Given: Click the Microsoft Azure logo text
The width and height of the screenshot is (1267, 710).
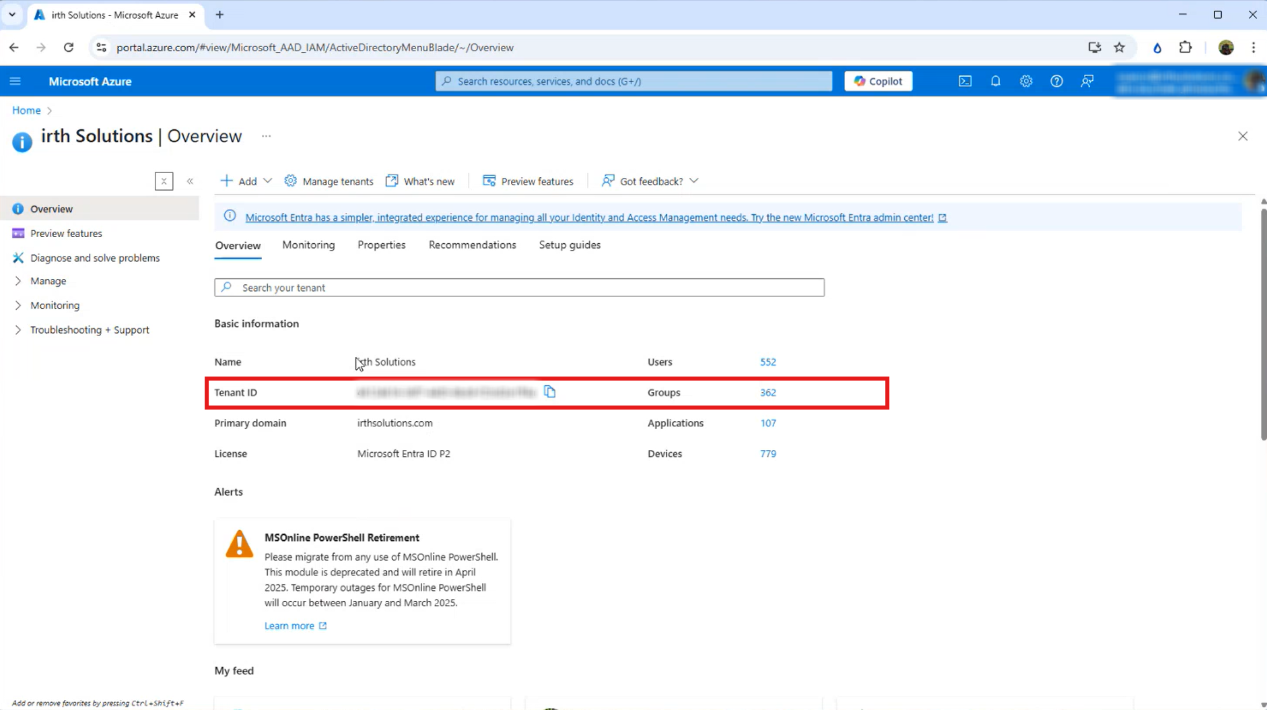Looking at the screenshot, I should pyautogui.click(x=90, y=81).
